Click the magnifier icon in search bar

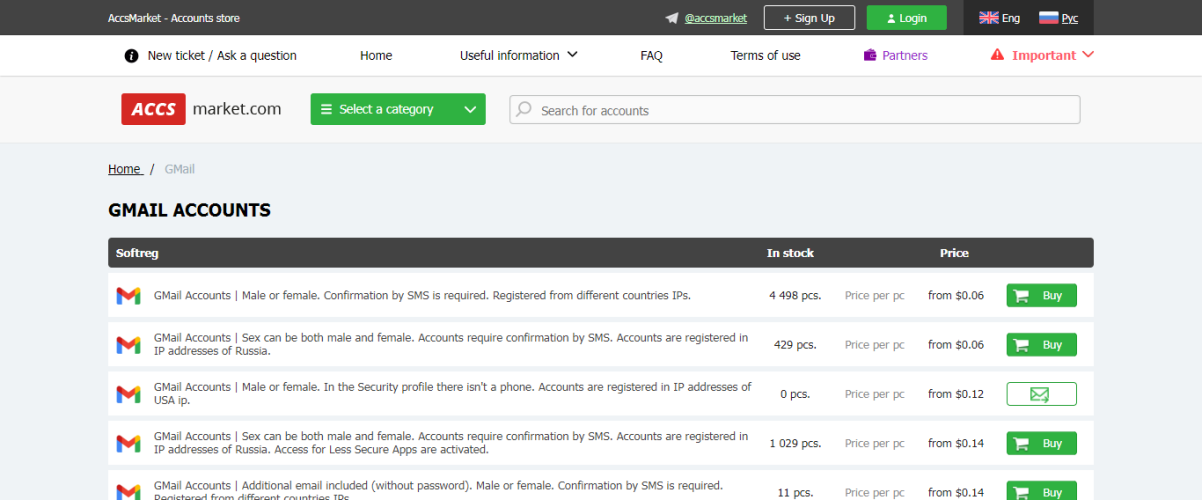pyautogui.click(x=525, y=110)
